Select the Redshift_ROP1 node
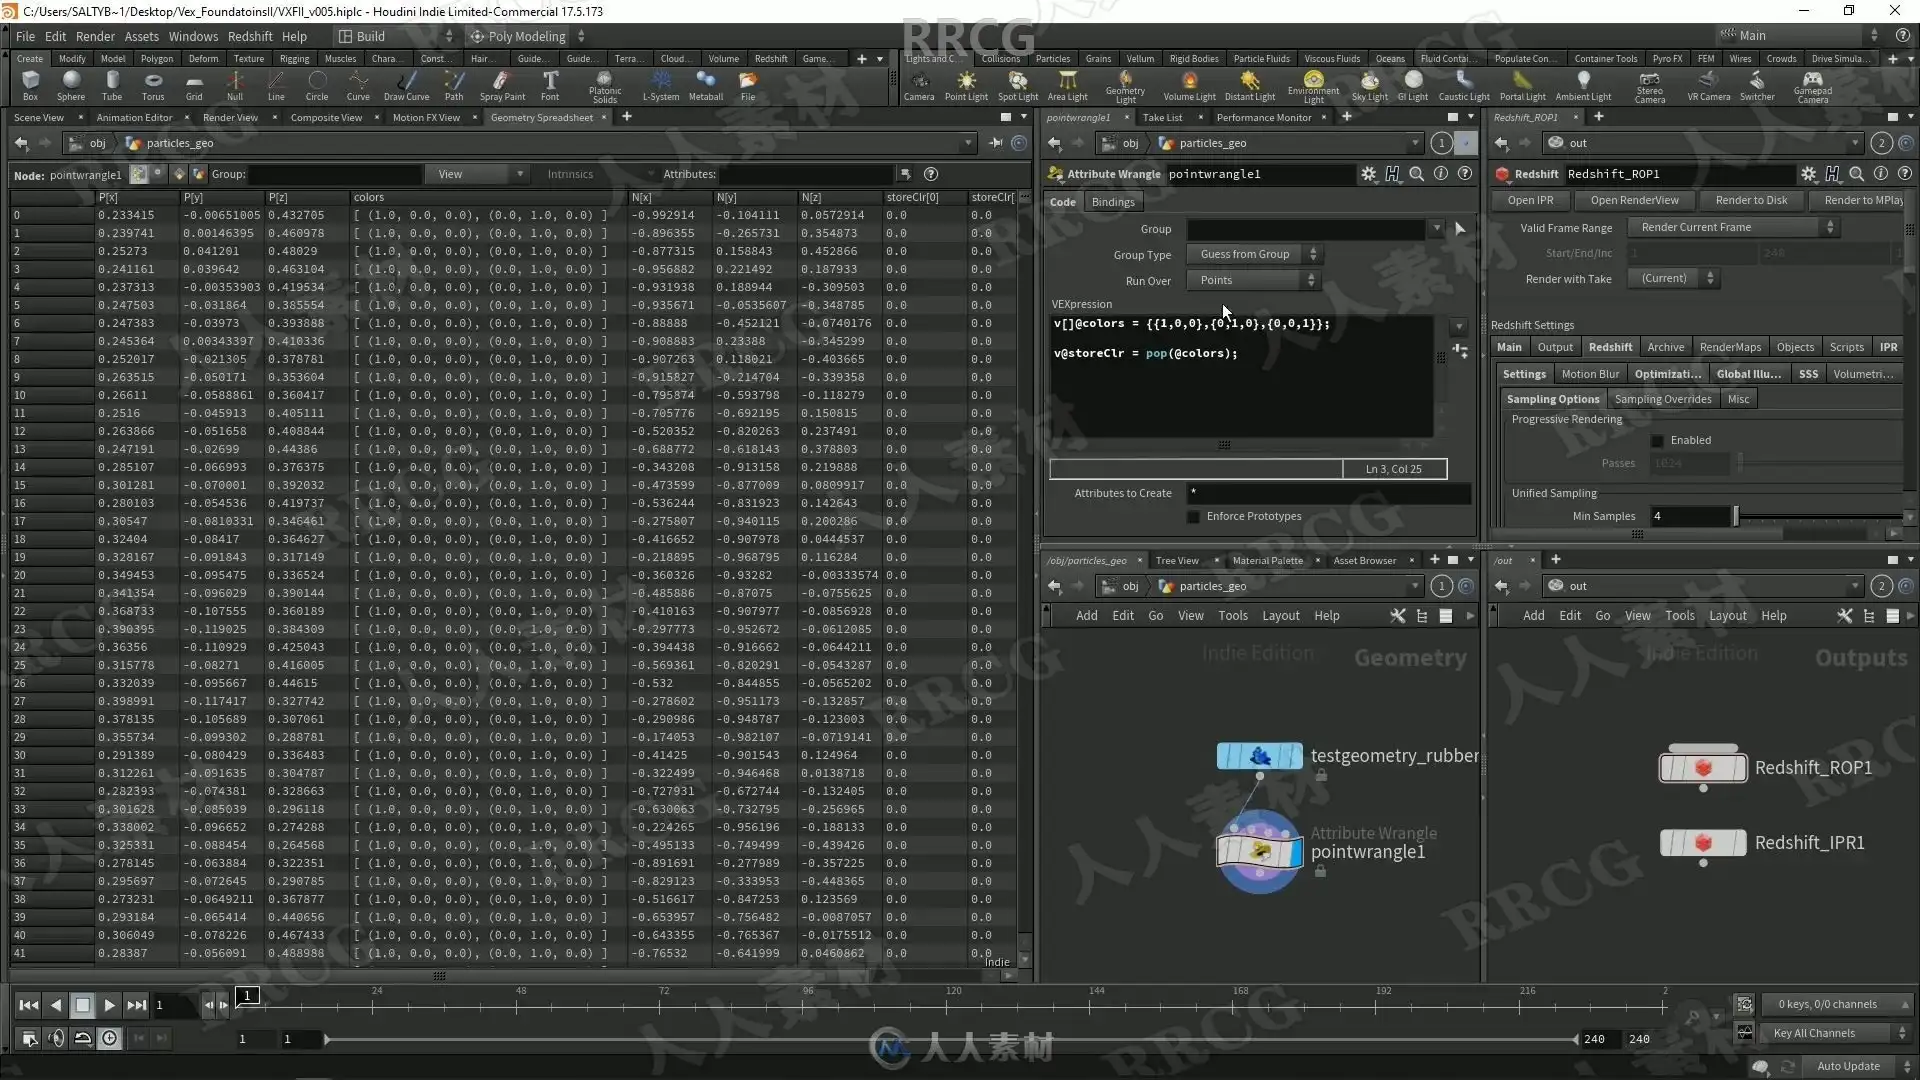Image resolution: width=1920 pixels, height=1080 pixels. (x=1703, y=768)
